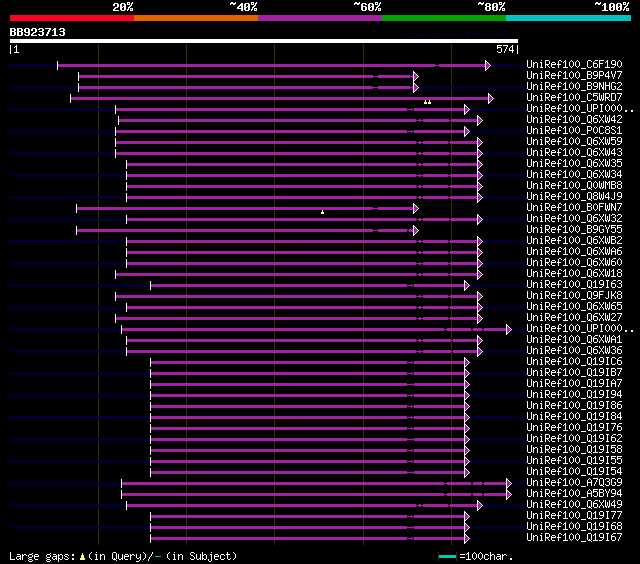
Task: Select the UniRef100_Q6XW36 label
Action: (x=574, y=351)
